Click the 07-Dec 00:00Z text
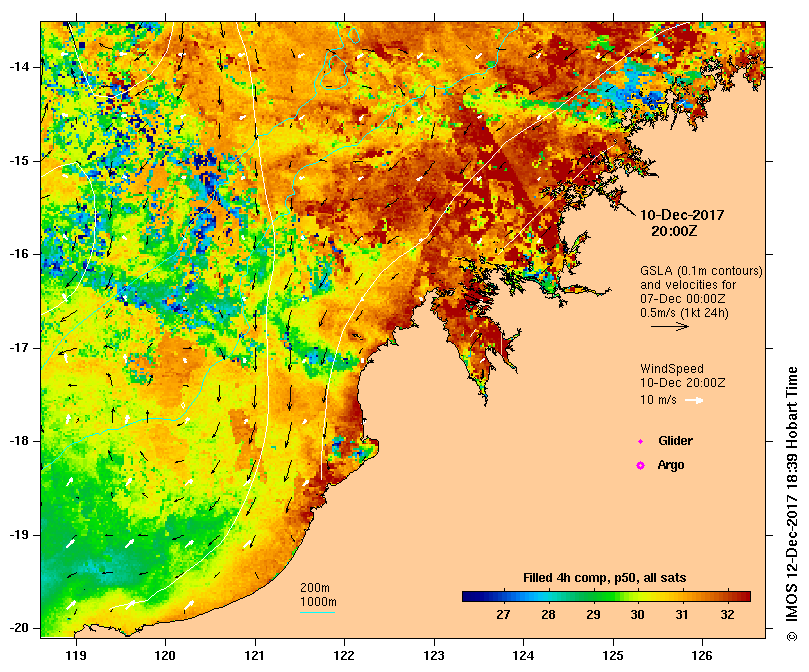809x672 pixels. click(683, 299)
